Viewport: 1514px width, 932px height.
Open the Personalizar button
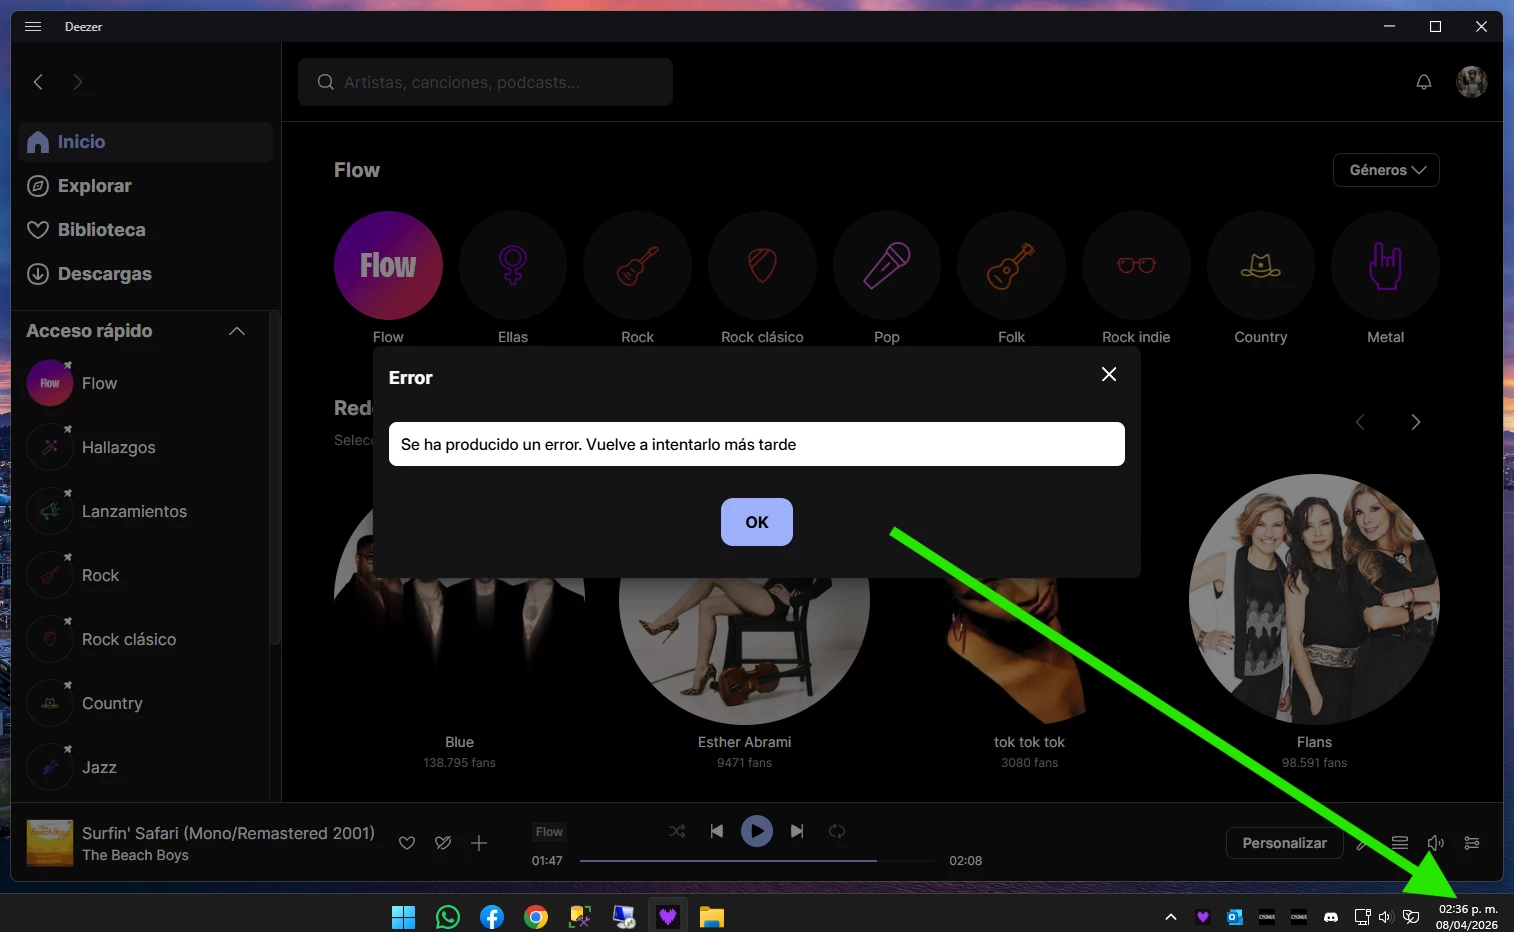pos(1284,843)
